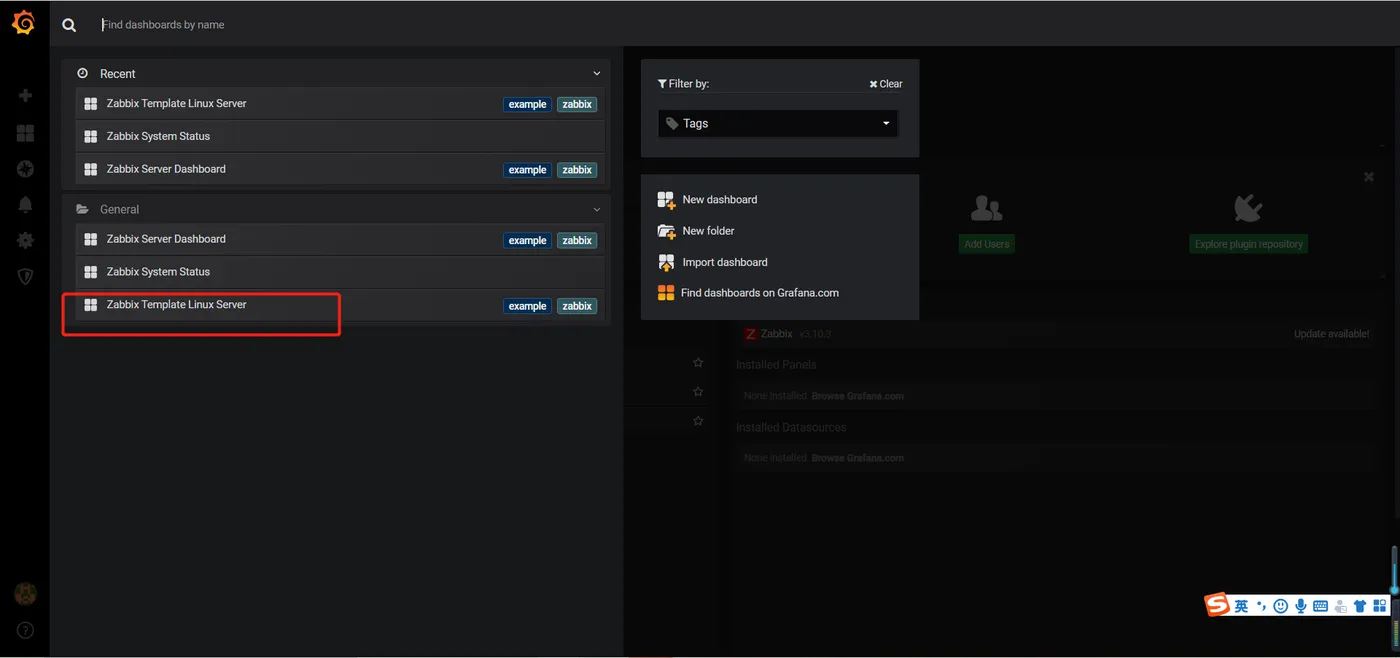Image resolution: width=1400 pixels, height=658 pixels.
Task: Open the Tags filter dropdown
Action: coord(778,124)
